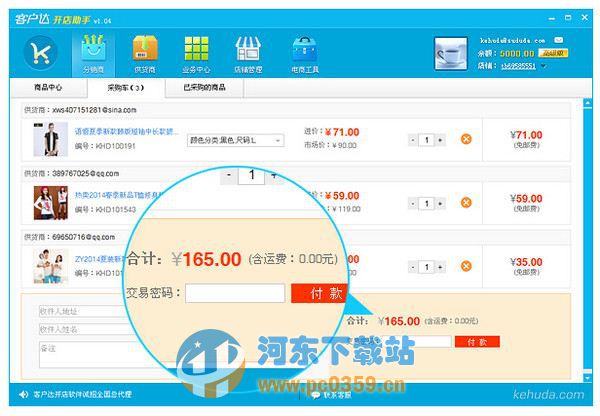
Task: Click thumbnail of product KHD100191
Action: [51, 139]
